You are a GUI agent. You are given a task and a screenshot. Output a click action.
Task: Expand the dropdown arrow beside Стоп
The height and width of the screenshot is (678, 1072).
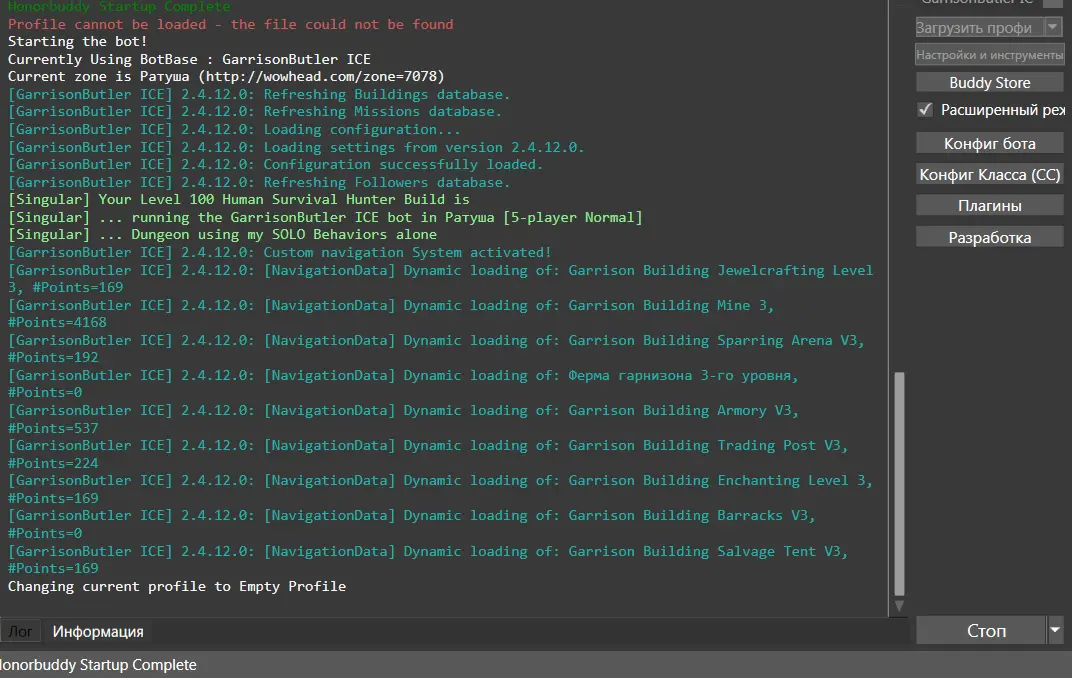1055,630
